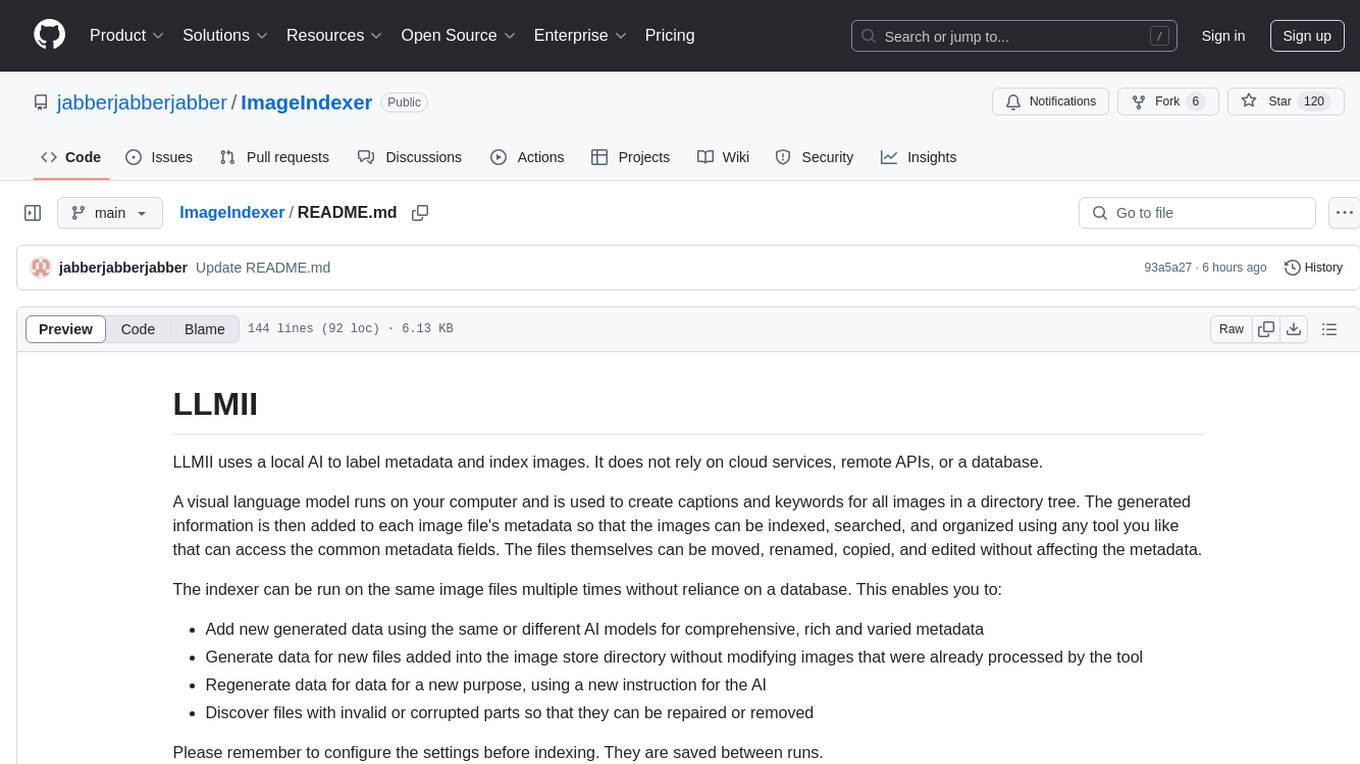Click the Notifications bell button
Screen dimensions: 1360x764
point(1051,102)
